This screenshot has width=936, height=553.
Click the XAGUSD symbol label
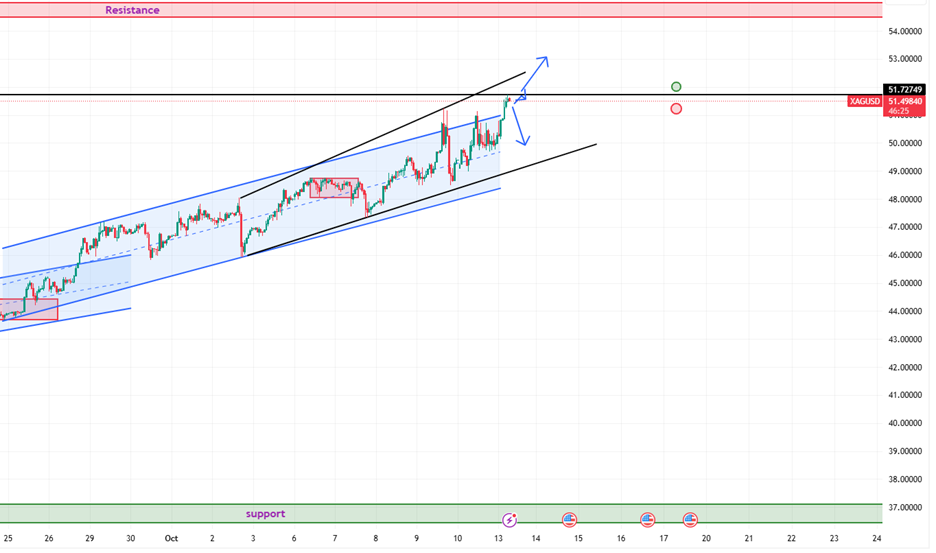tap(864, 101)
